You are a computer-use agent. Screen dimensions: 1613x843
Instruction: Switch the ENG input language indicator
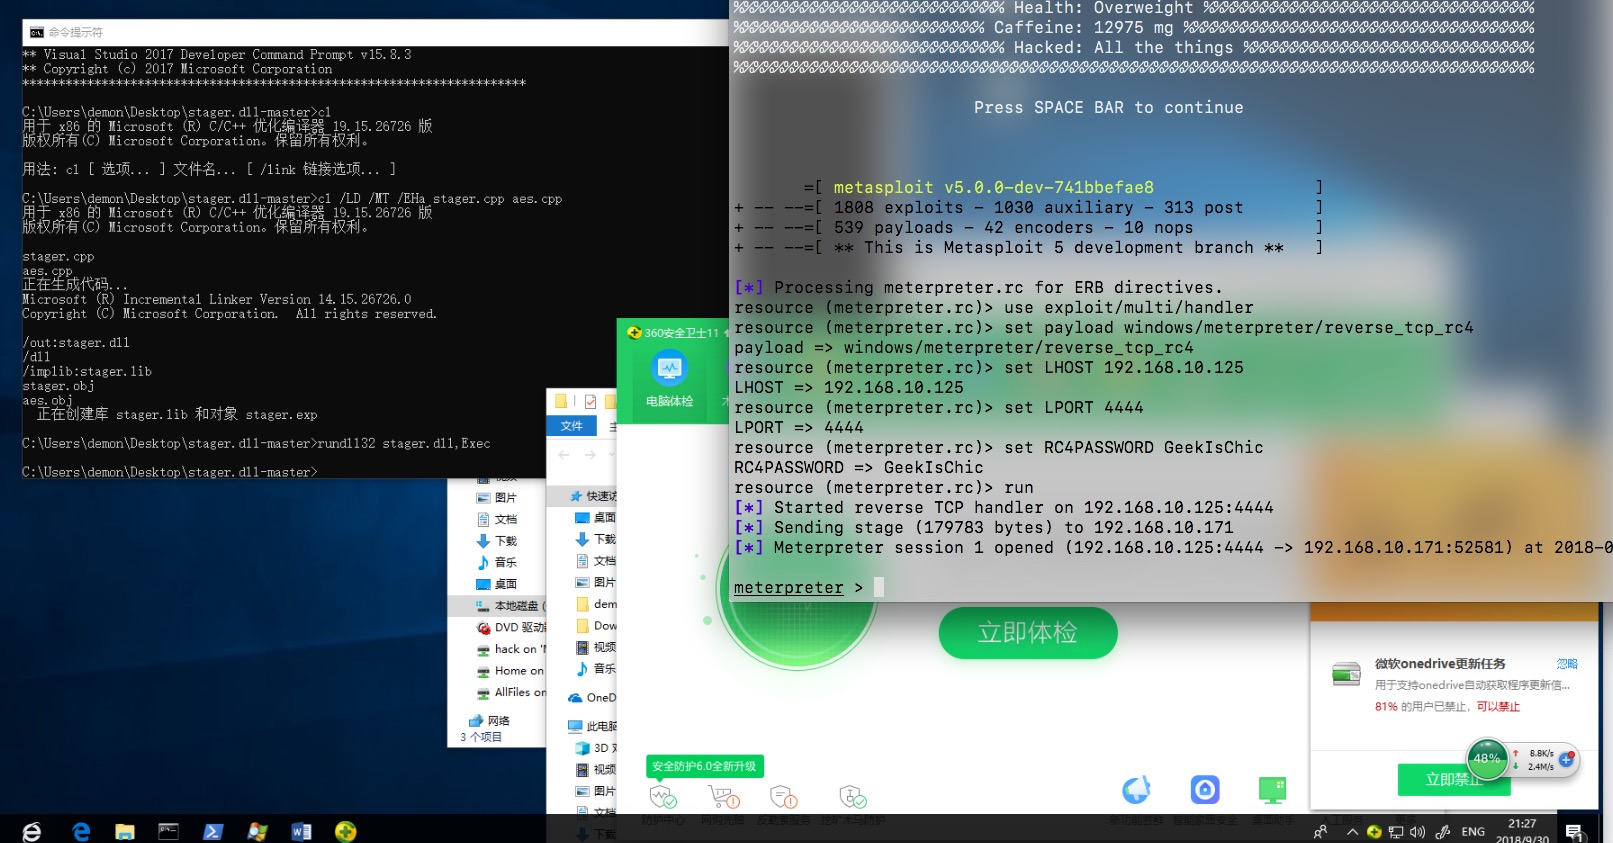[1473, 832]
